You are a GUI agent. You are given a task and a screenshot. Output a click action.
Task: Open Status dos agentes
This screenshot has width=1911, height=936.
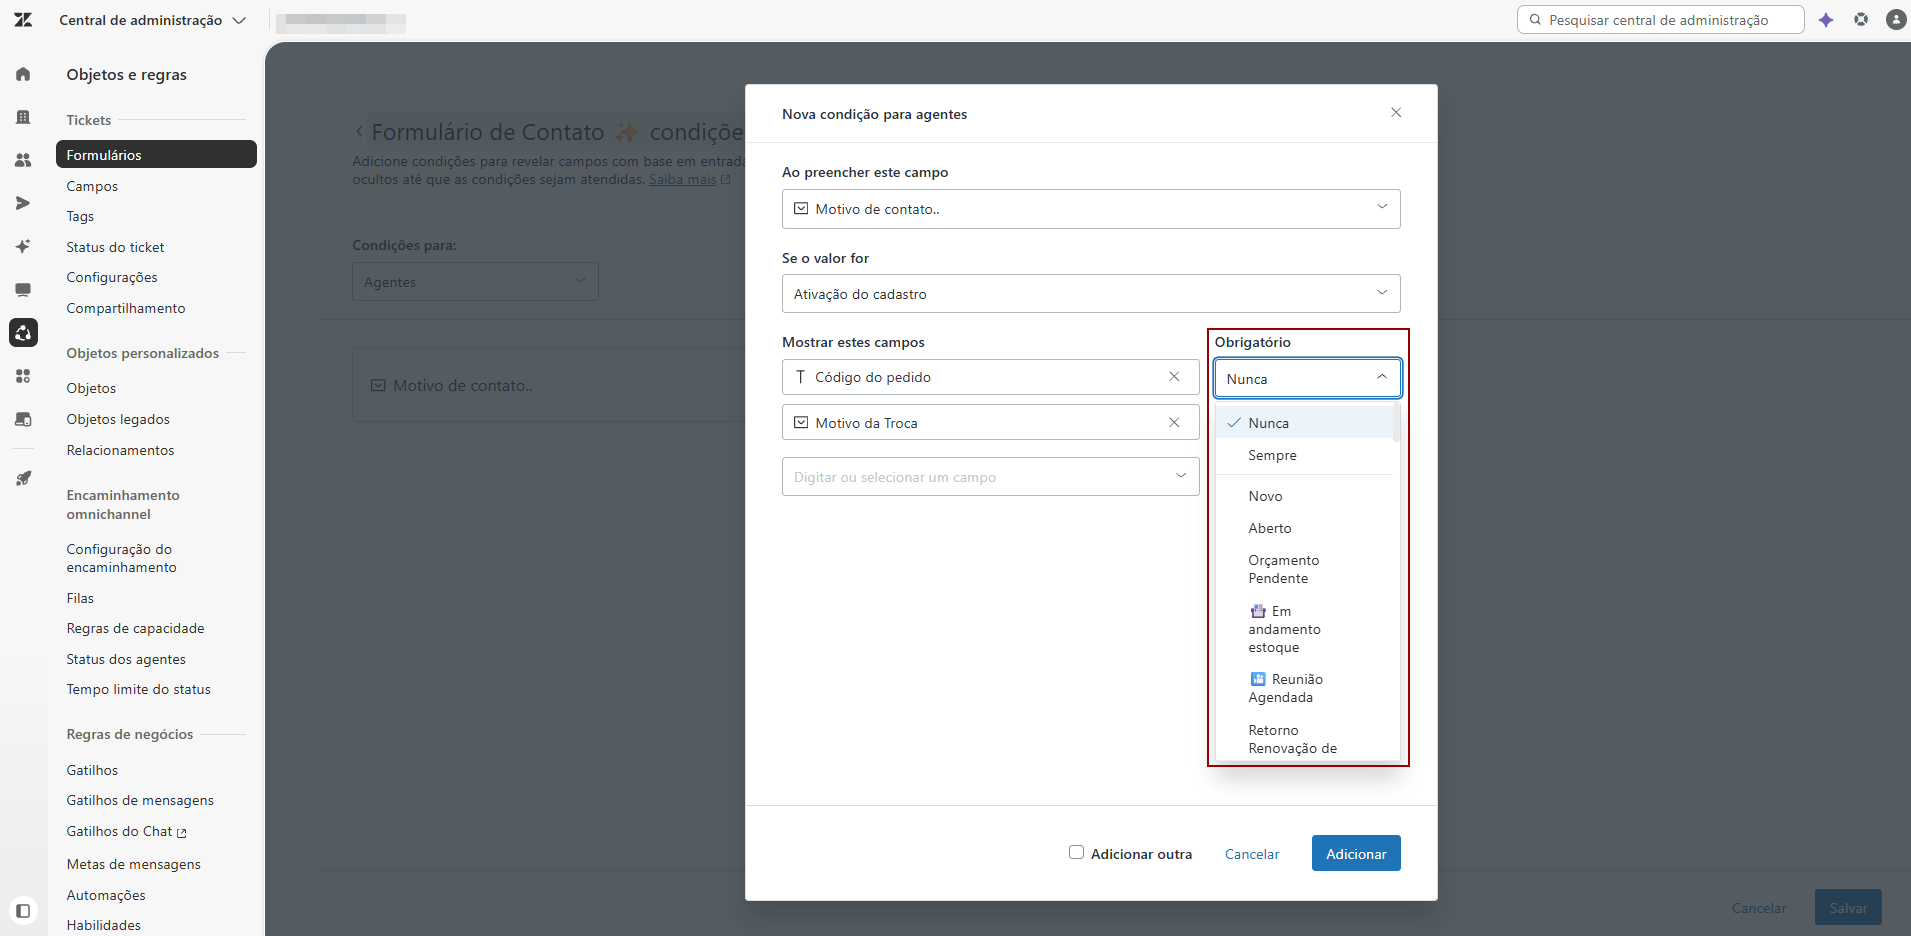click(126, 659)
